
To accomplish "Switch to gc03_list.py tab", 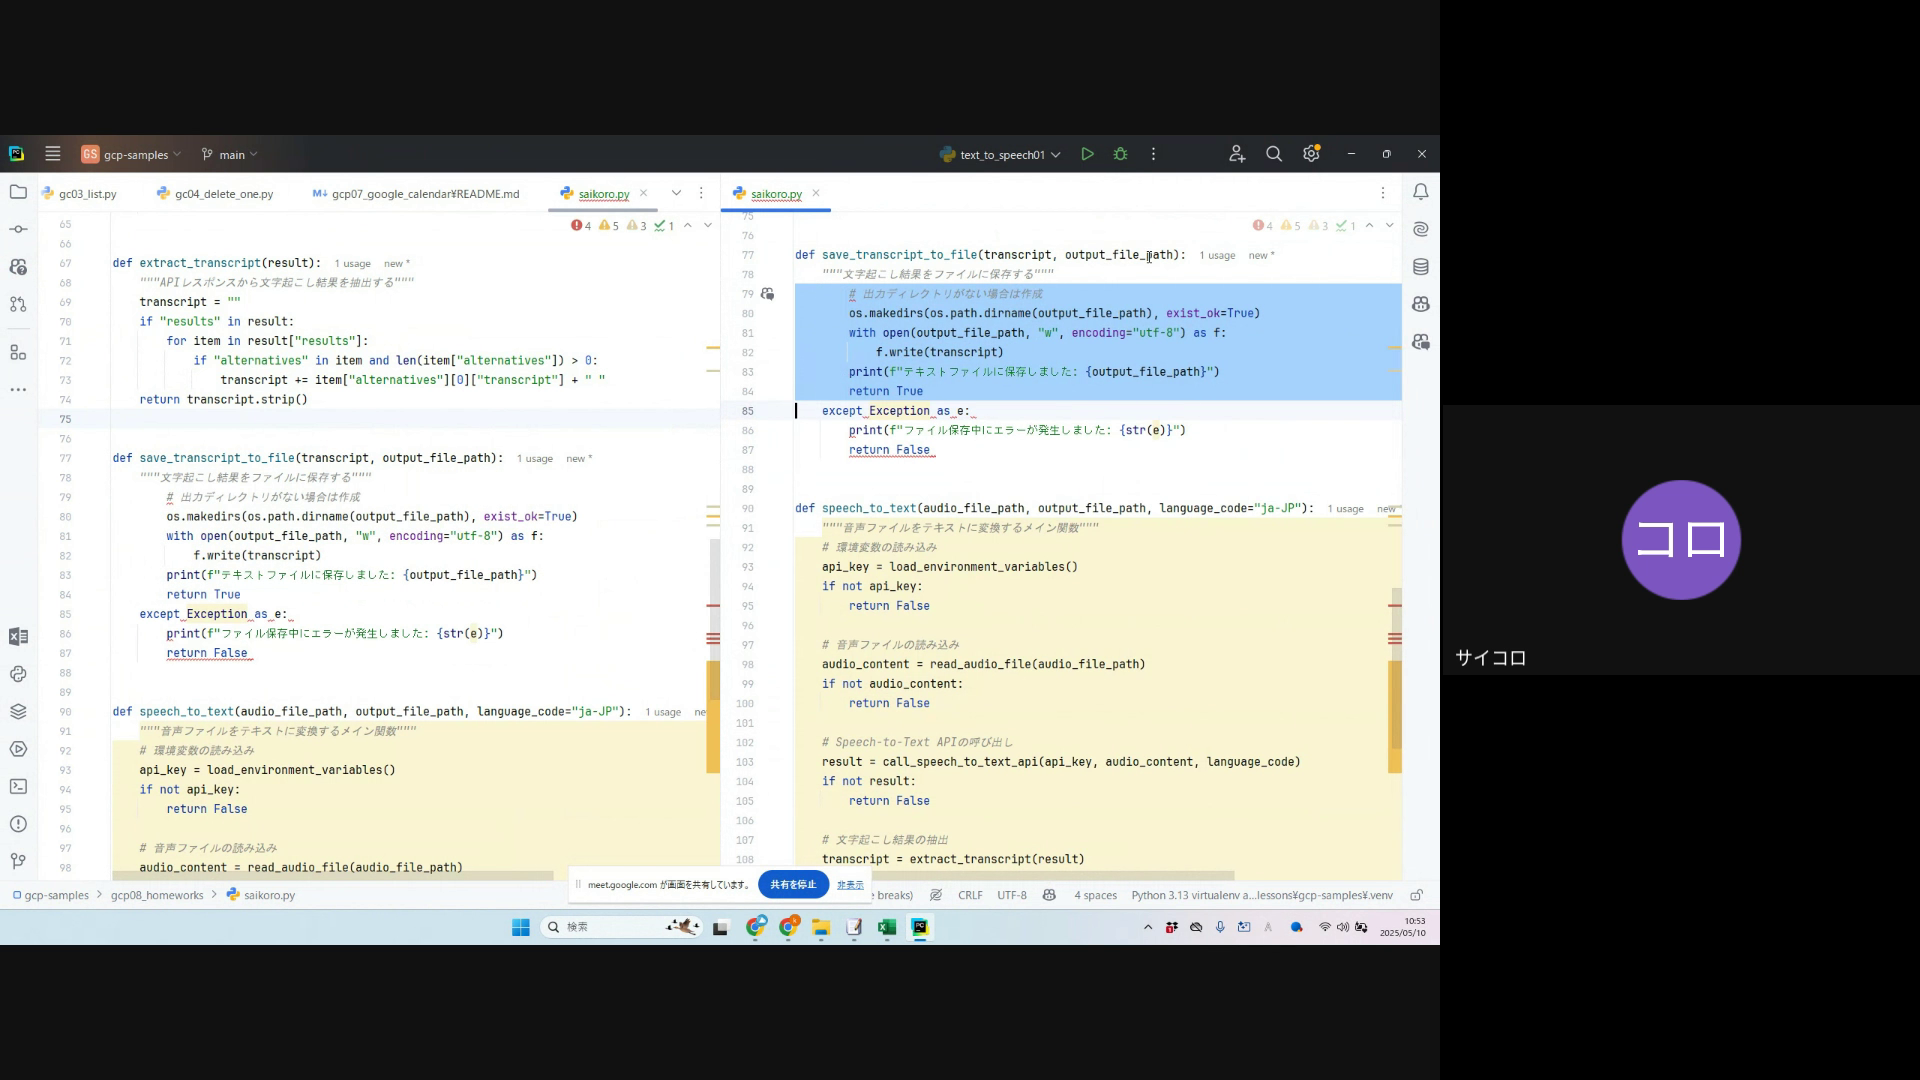I will point(87,194).
